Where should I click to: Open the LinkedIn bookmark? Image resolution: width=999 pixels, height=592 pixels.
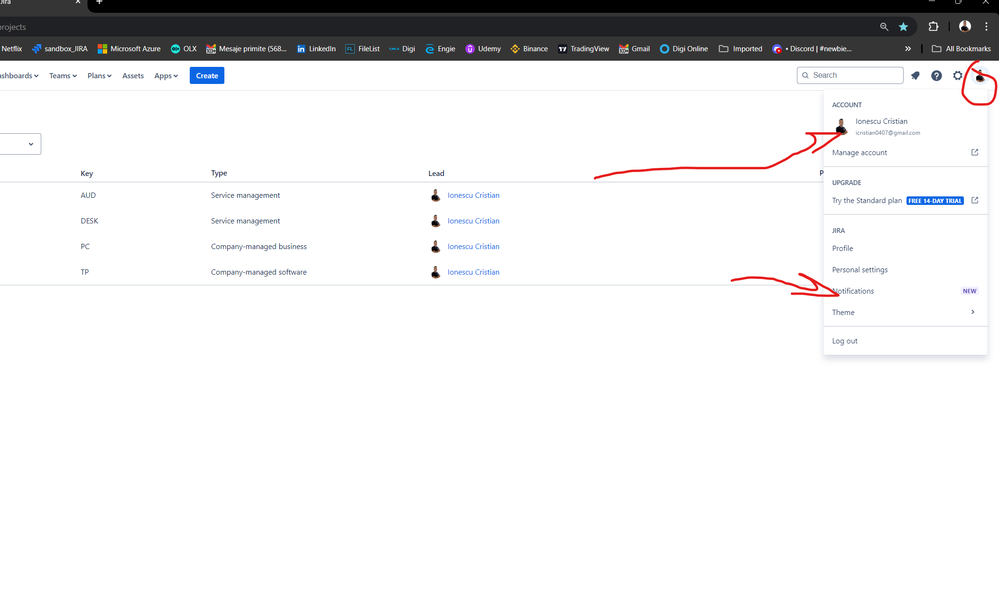click(x=316, y=48)
